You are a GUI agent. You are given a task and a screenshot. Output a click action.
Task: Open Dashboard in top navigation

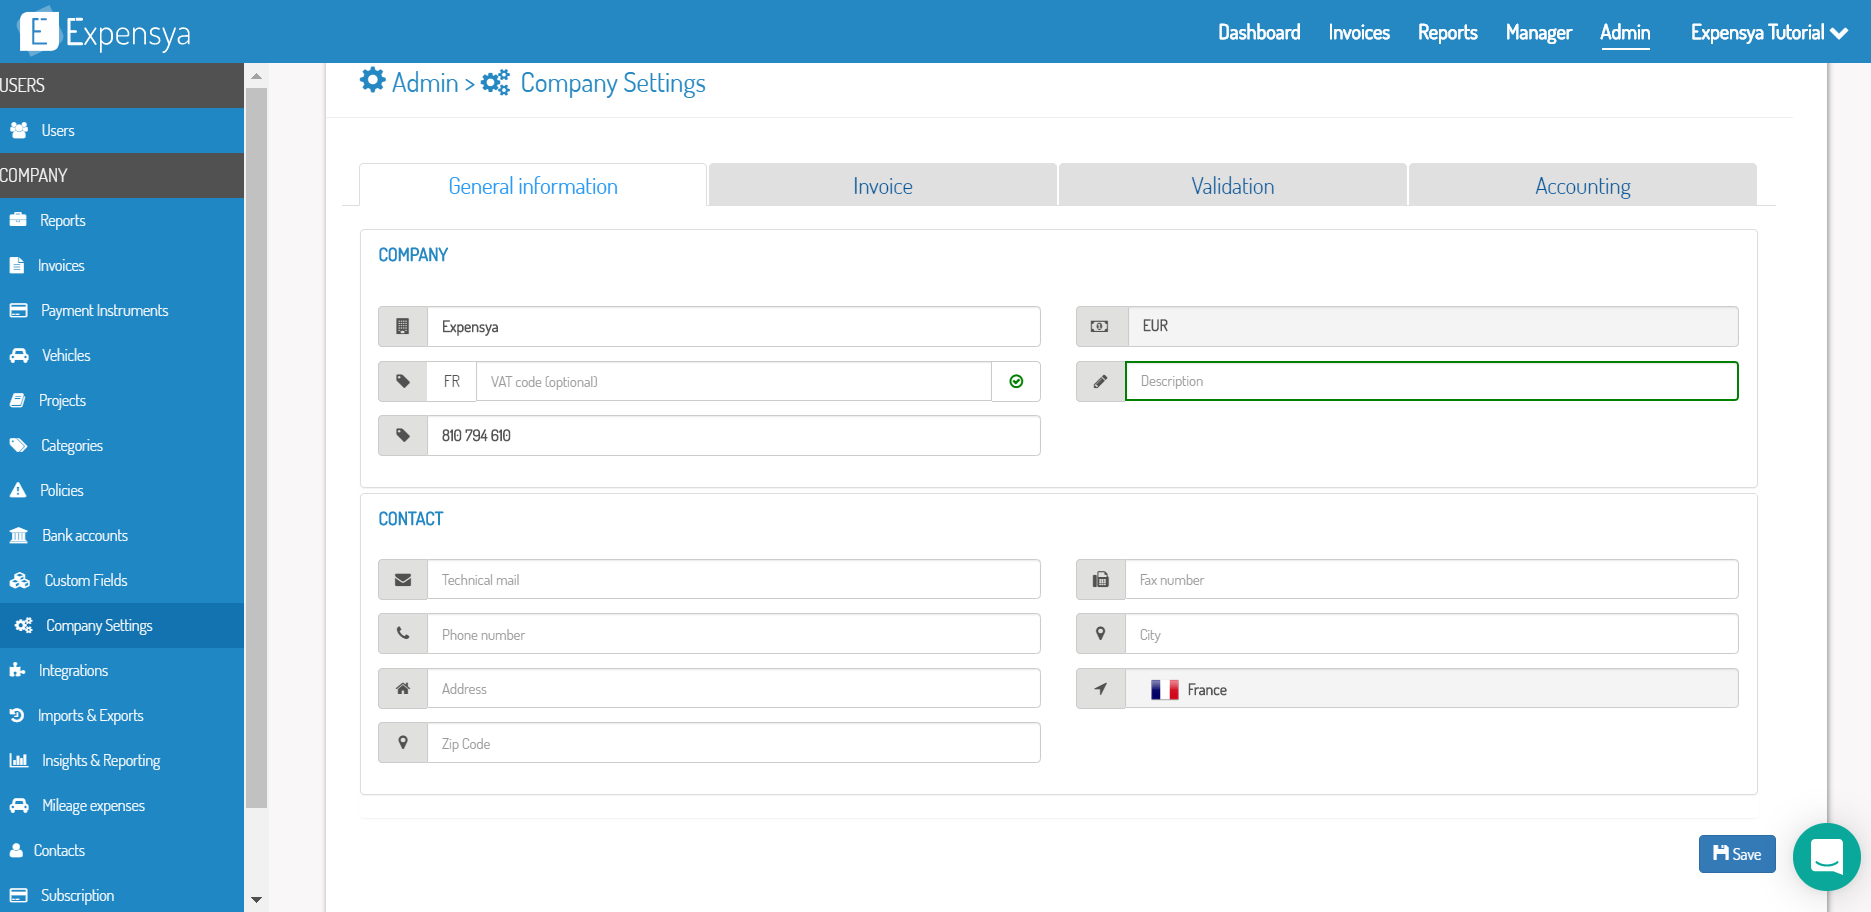tap(1259, 32)
